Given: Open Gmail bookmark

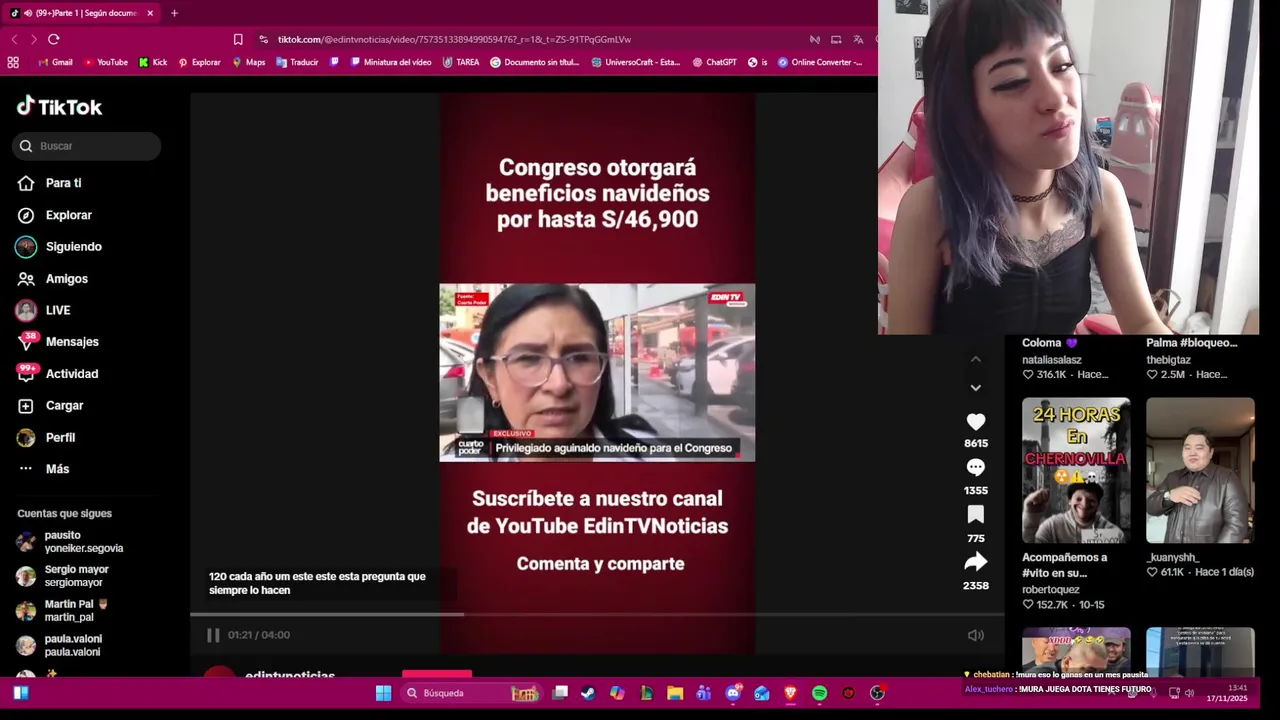Looking at the screenshot, I should tap(55, 62).
